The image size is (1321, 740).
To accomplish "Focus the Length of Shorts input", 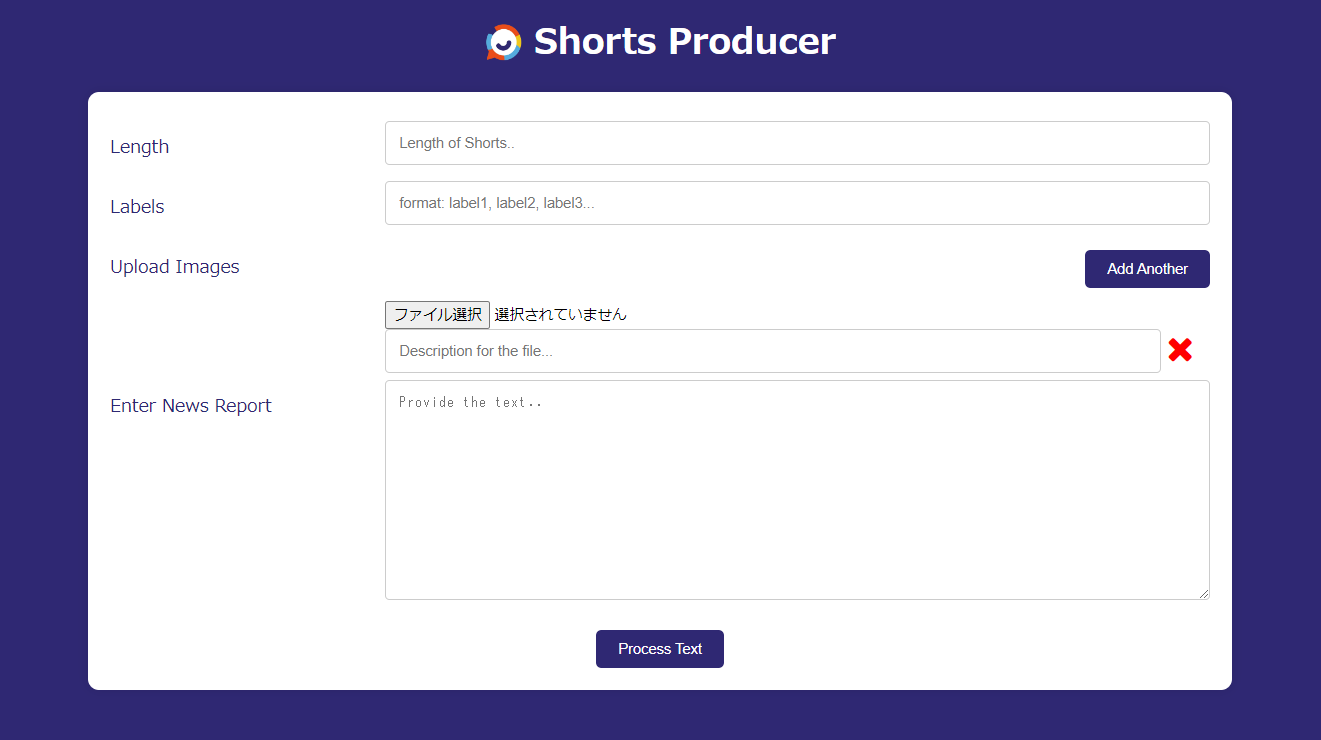I will click(x=797, y=143).
